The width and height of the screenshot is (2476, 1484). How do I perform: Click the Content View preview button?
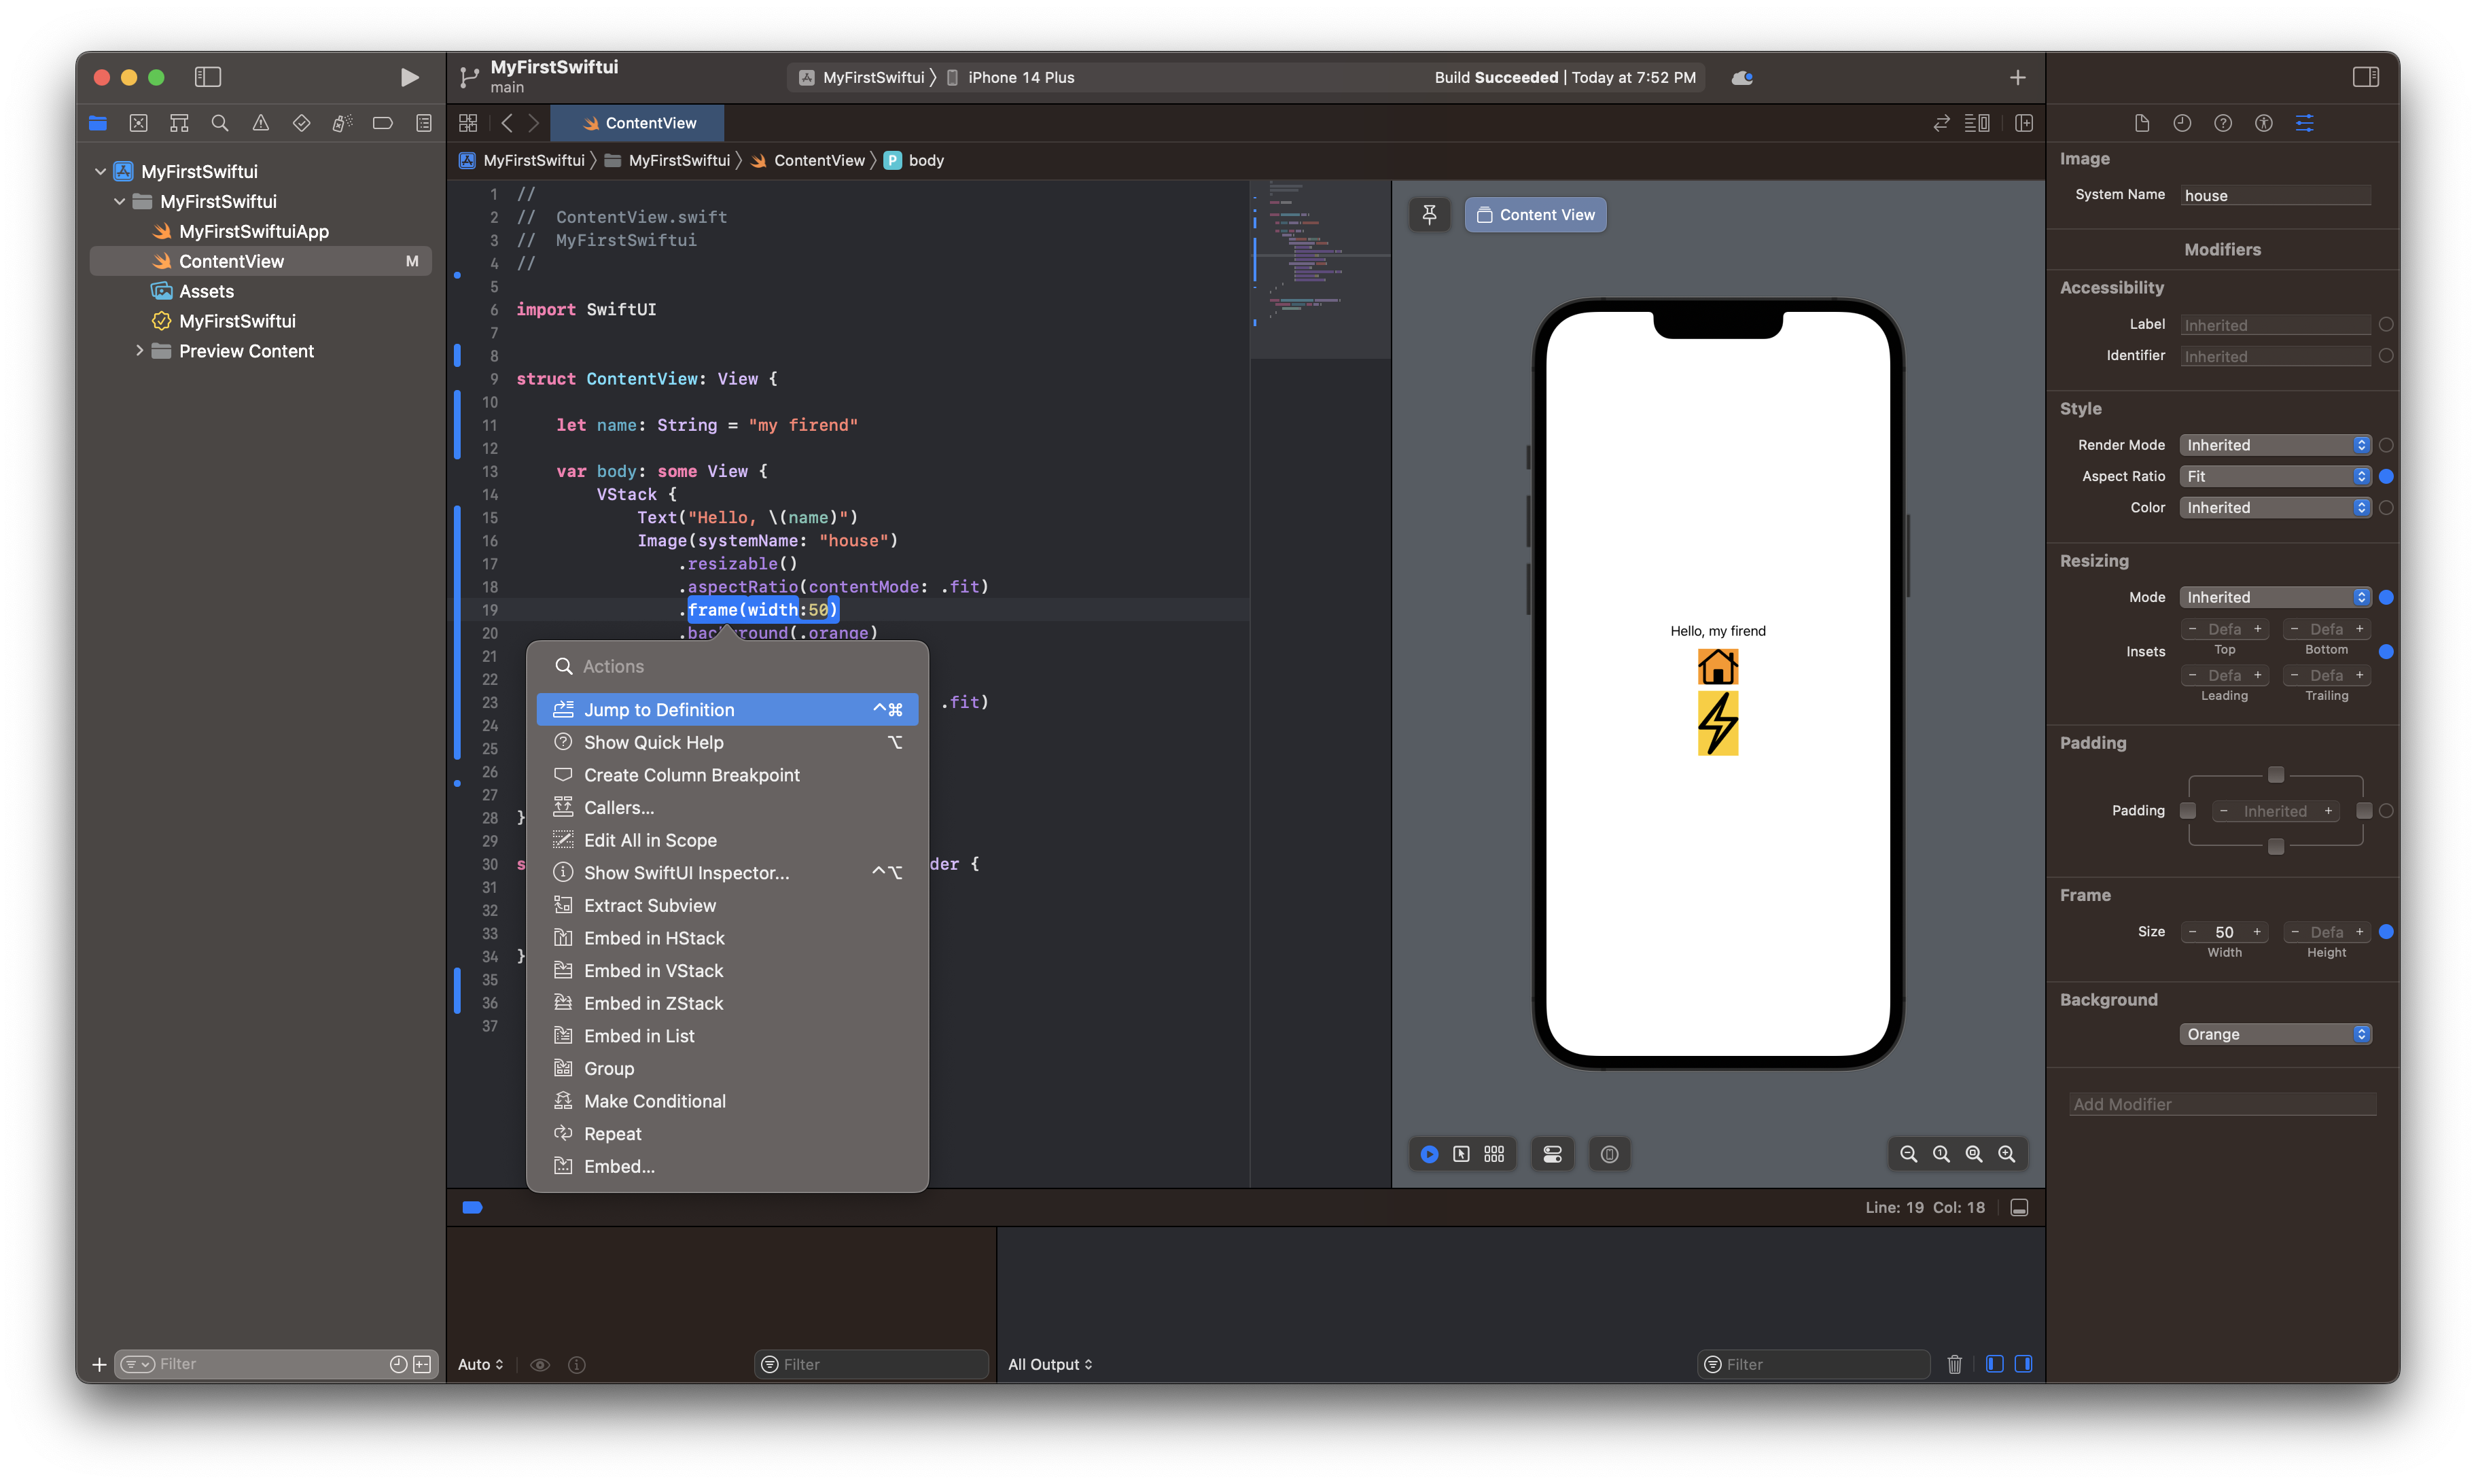click(1535, 214)
